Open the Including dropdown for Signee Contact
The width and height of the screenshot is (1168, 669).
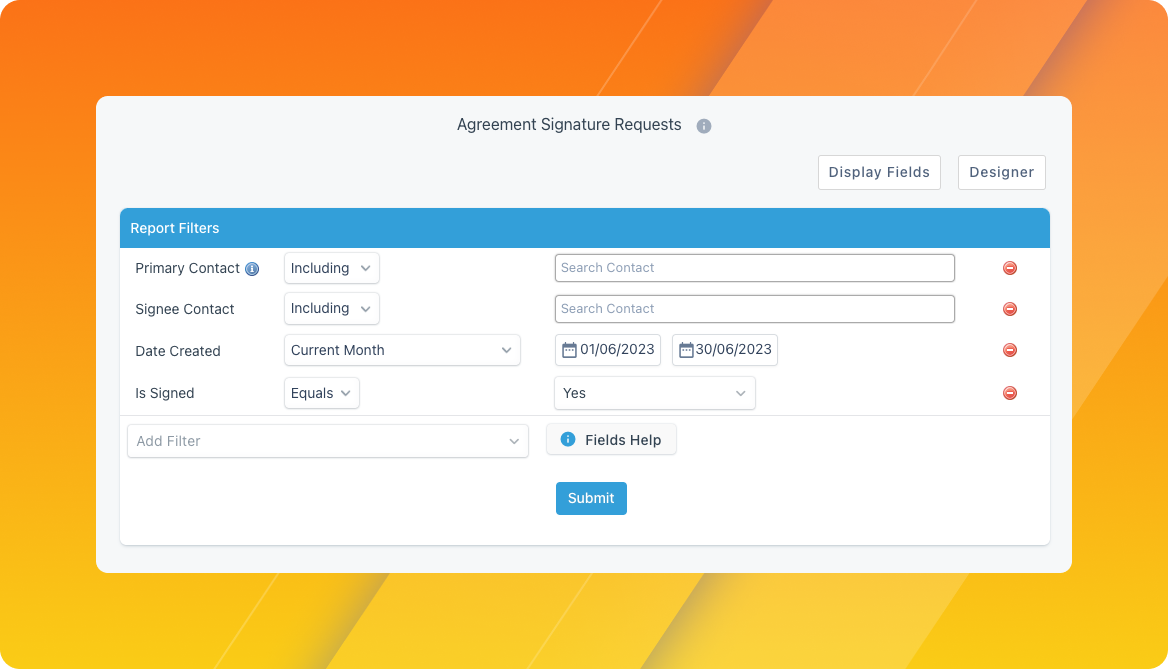331,309
